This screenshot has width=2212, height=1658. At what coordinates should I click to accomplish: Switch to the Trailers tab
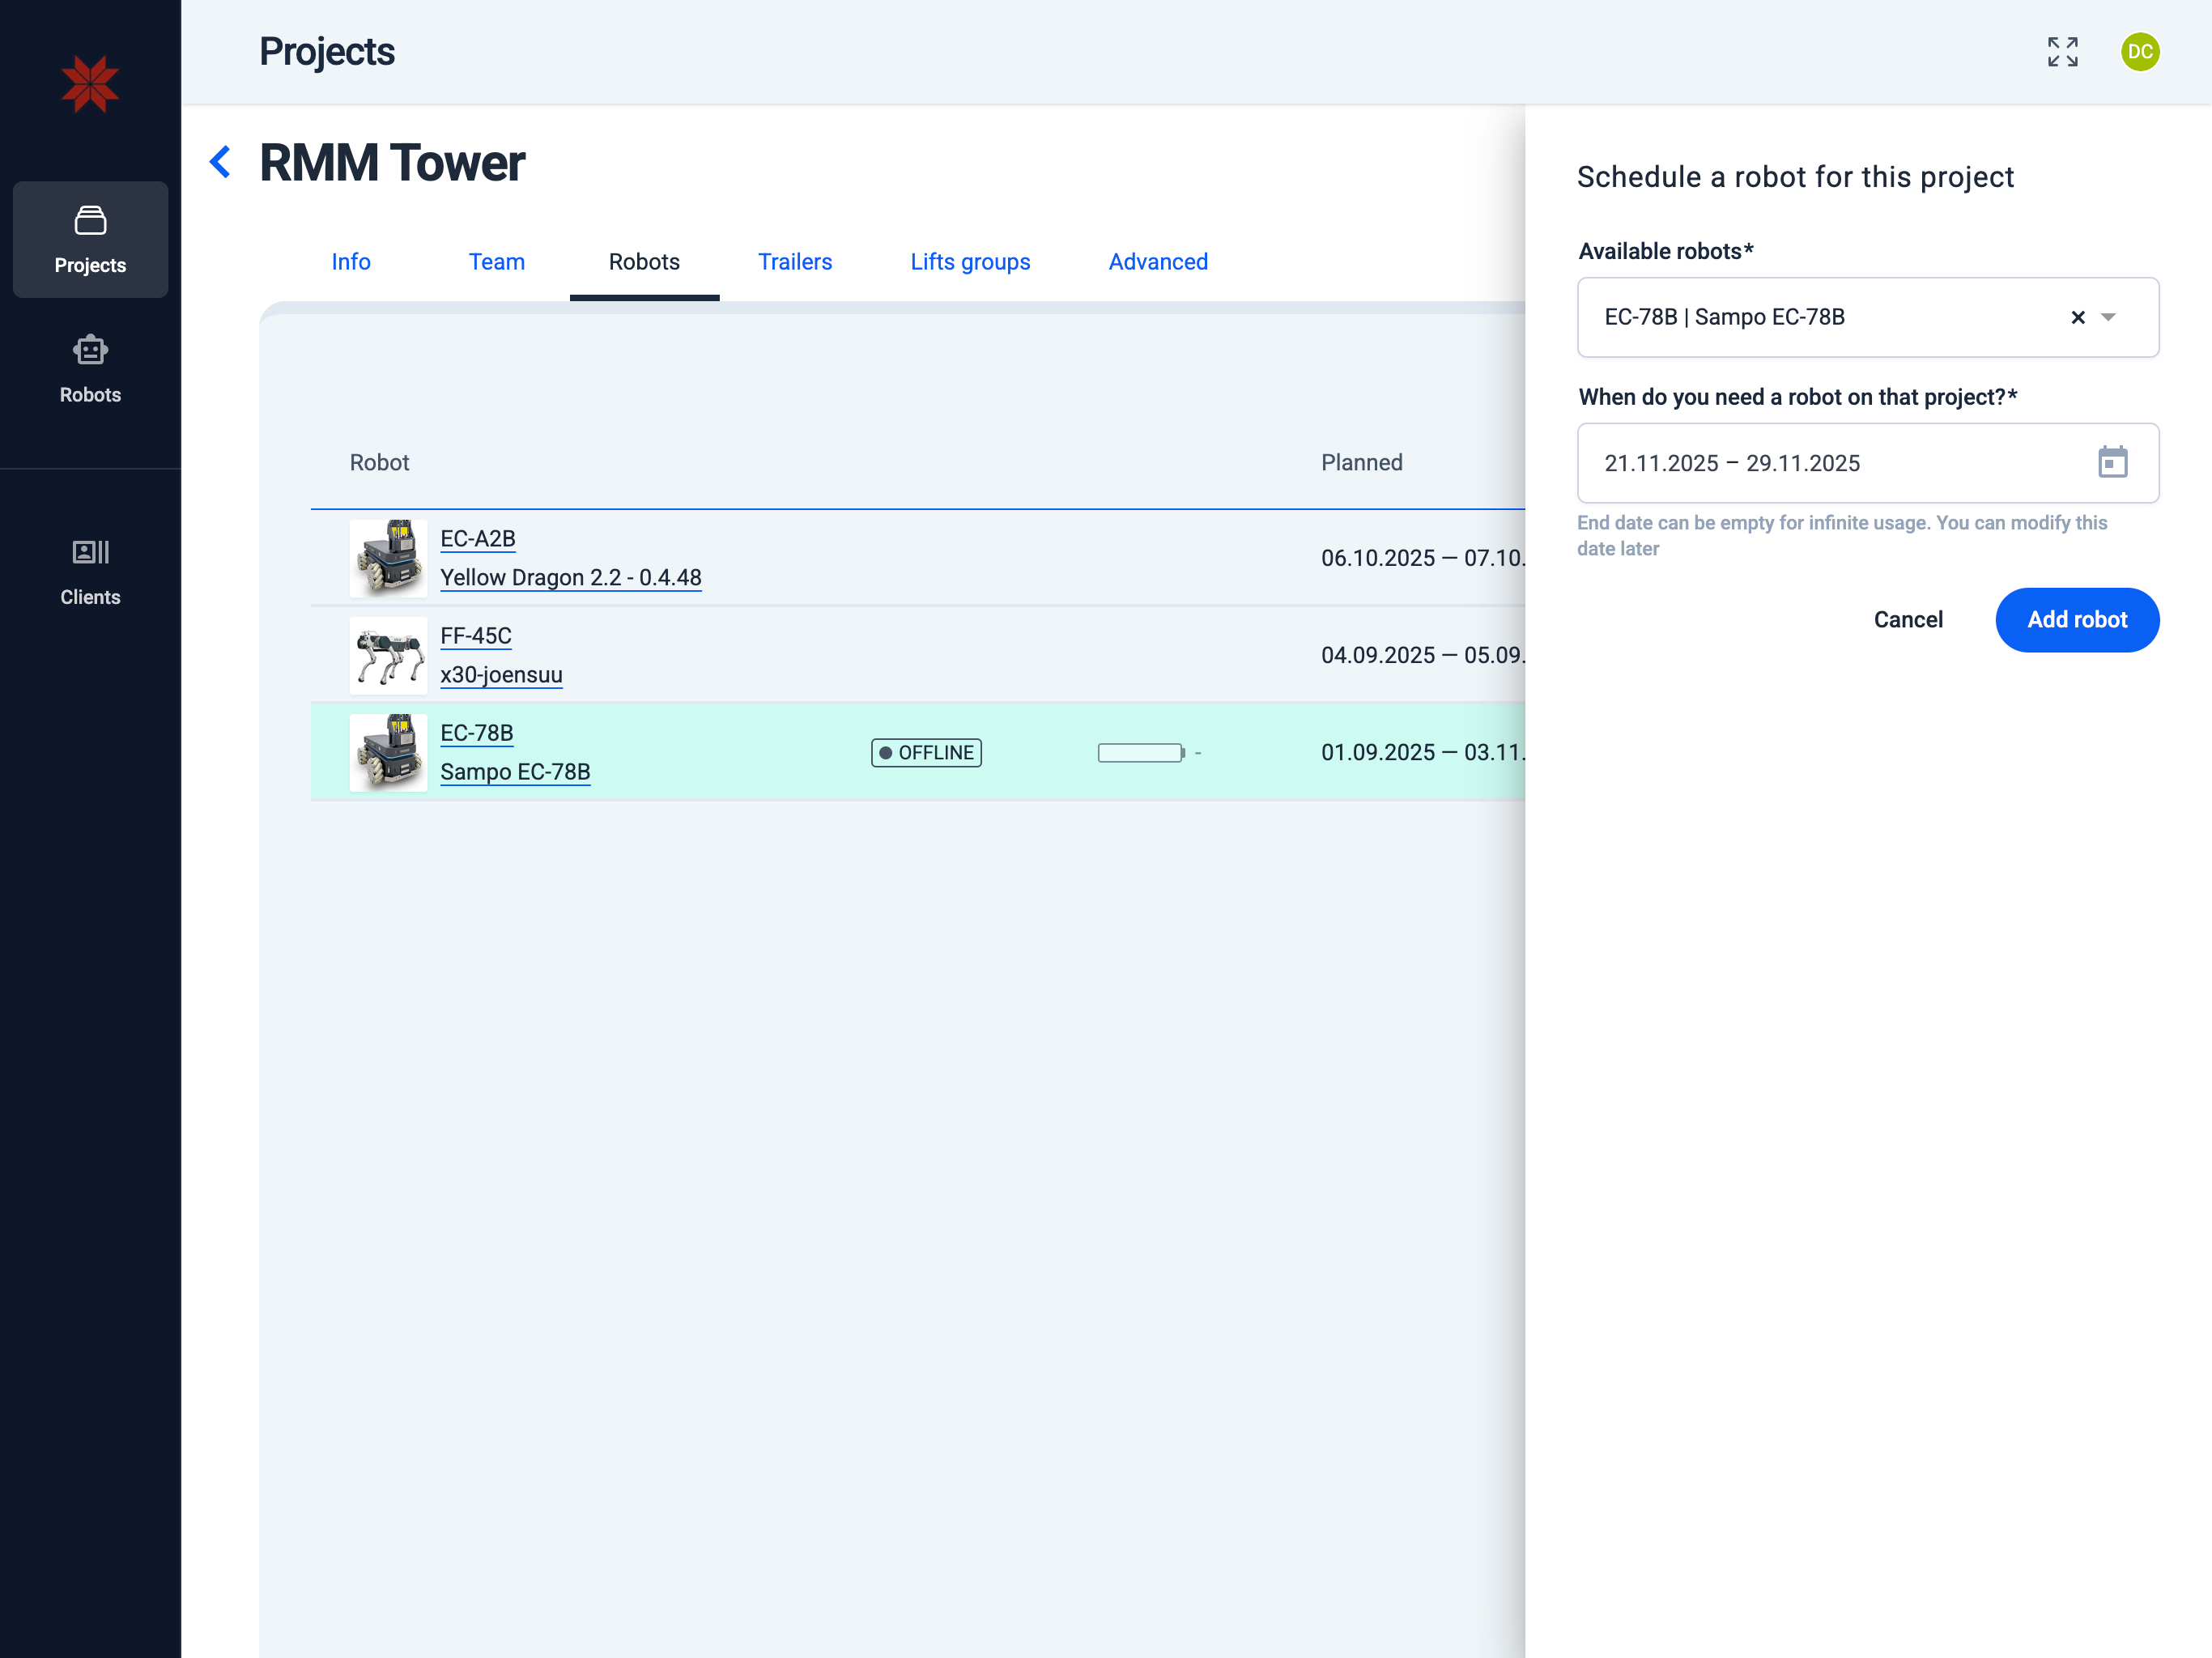(794, 262)
